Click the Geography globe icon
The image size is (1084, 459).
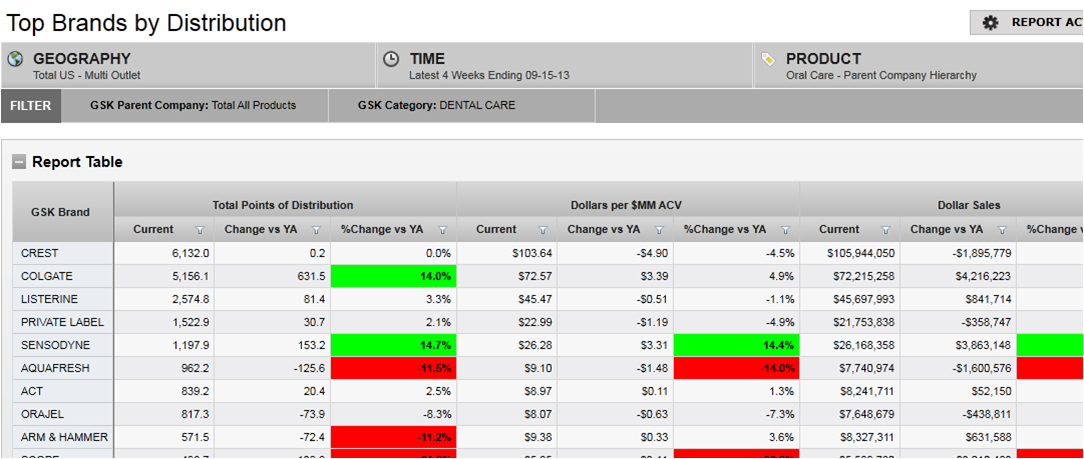16,60
